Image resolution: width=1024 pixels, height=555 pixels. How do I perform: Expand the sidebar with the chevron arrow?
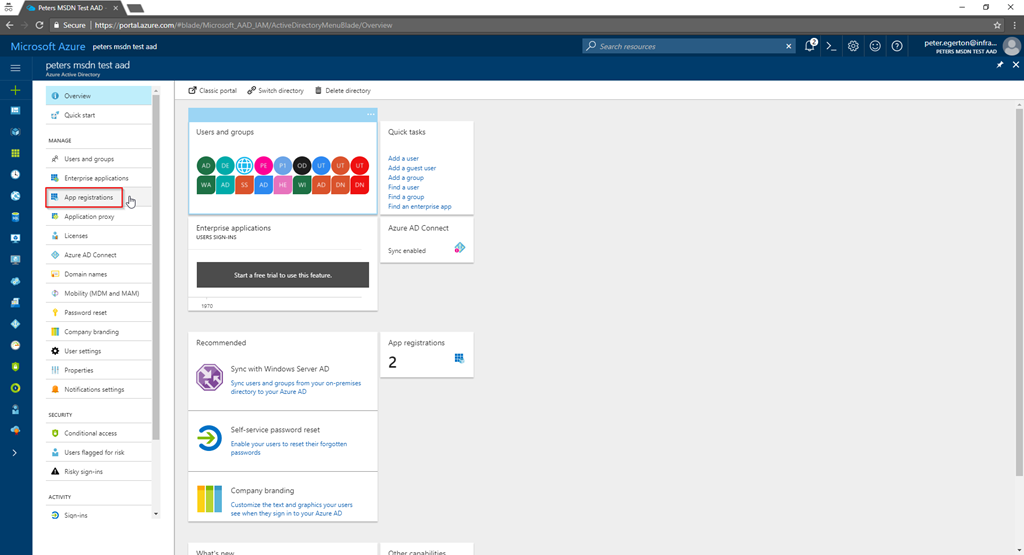(15, 453)
